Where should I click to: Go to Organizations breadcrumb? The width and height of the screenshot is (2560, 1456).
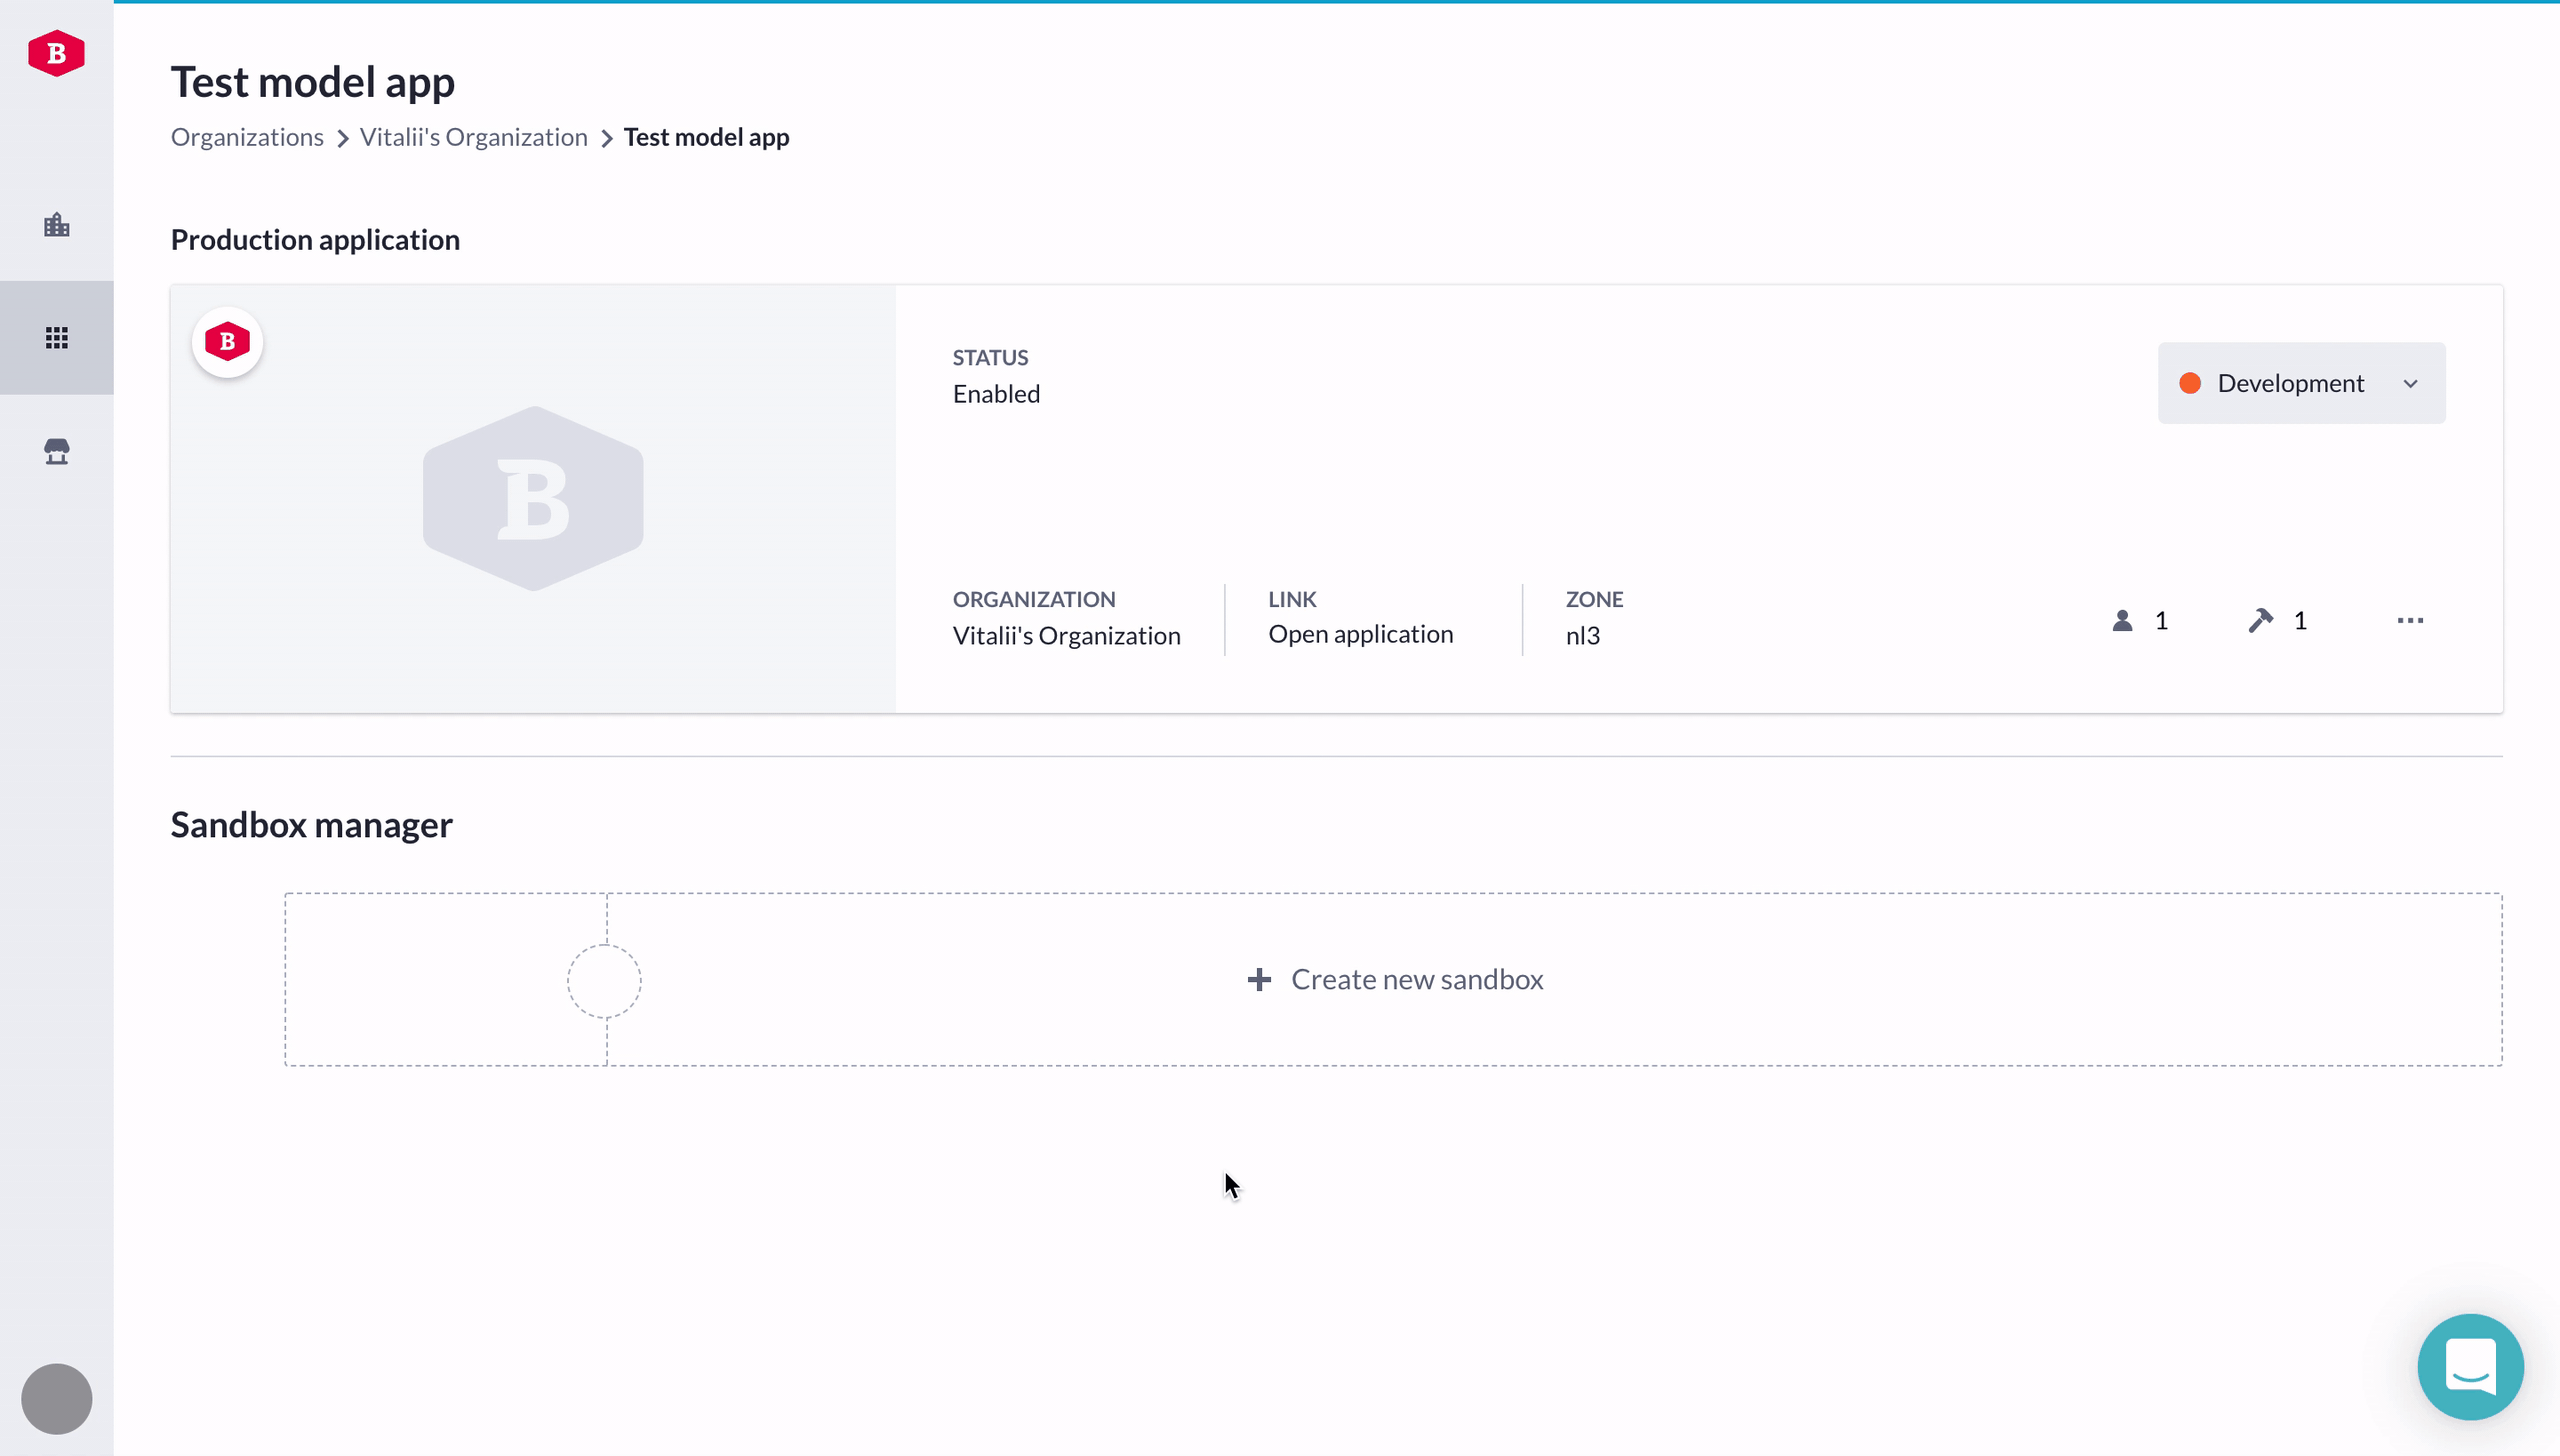pyautogui.click(x=247, y=137)
